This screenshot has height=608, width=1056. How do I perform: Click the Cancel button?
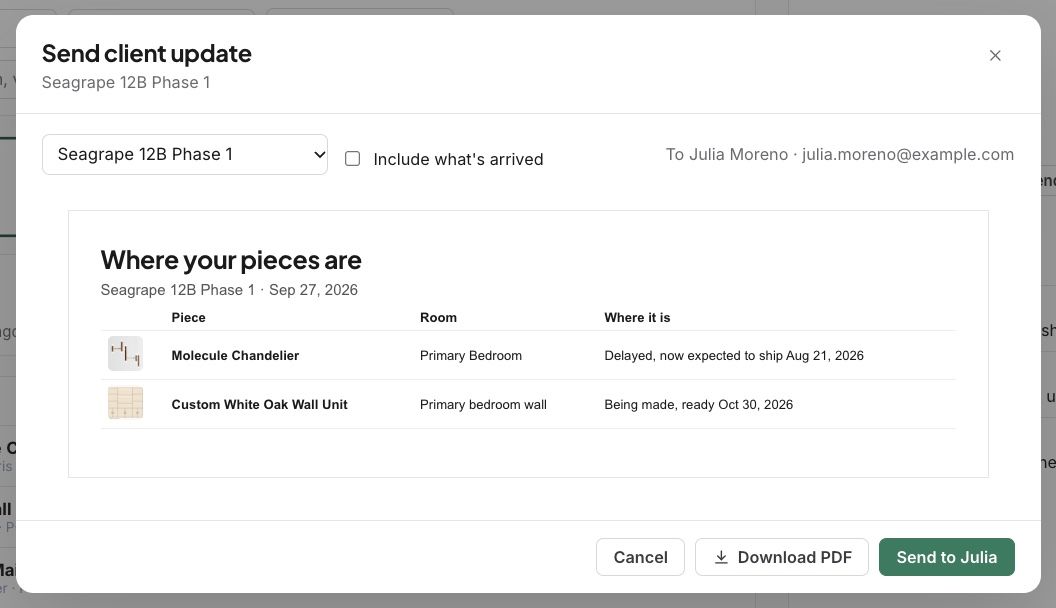pos(640,557)
